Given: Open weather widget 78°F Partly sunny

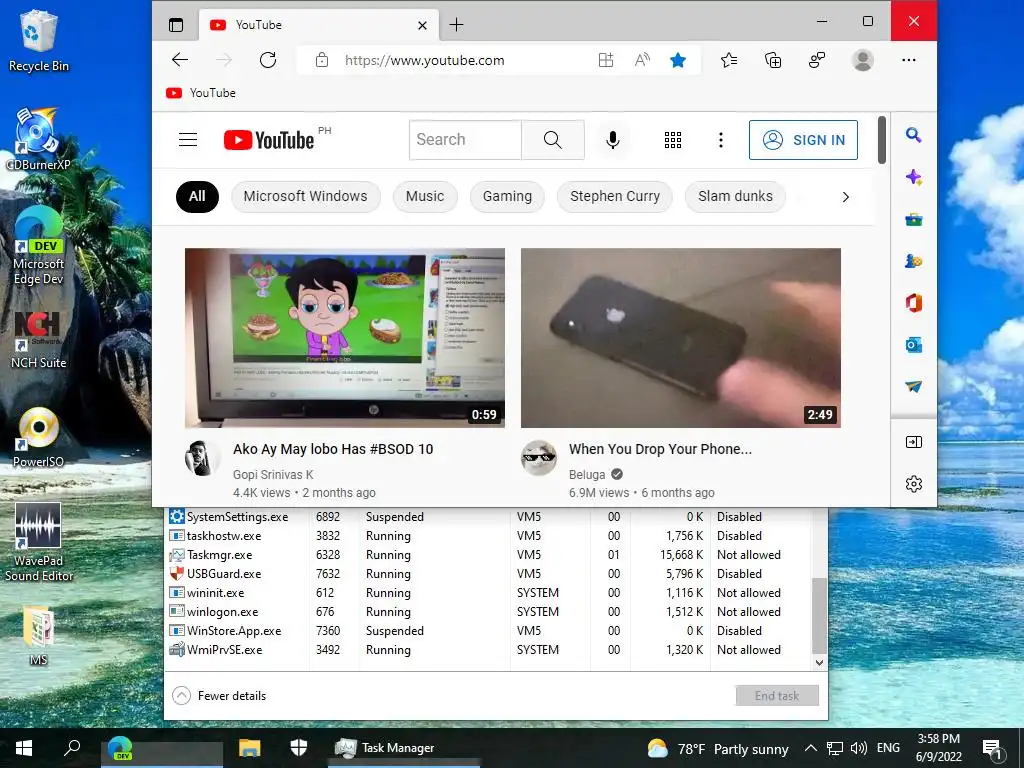Looking at the screenshot, I should (x=718, y=748).
